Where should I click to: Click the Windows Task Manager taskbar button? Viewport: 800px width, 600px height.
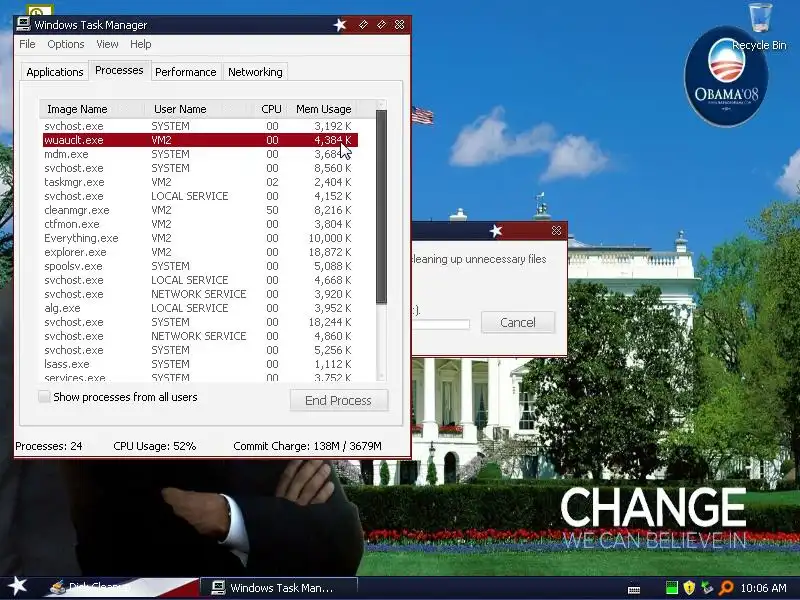click(x=279, y=587)
